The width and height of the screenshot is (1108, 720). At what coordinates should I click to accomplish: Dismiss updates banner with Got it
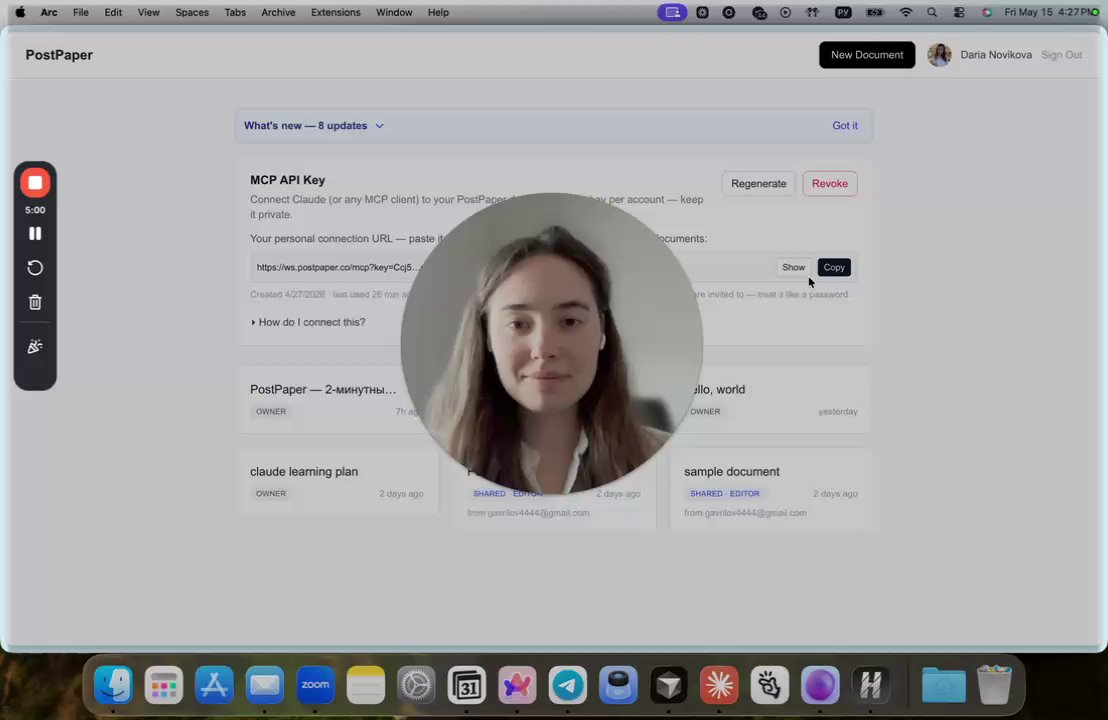click(844, 125)
